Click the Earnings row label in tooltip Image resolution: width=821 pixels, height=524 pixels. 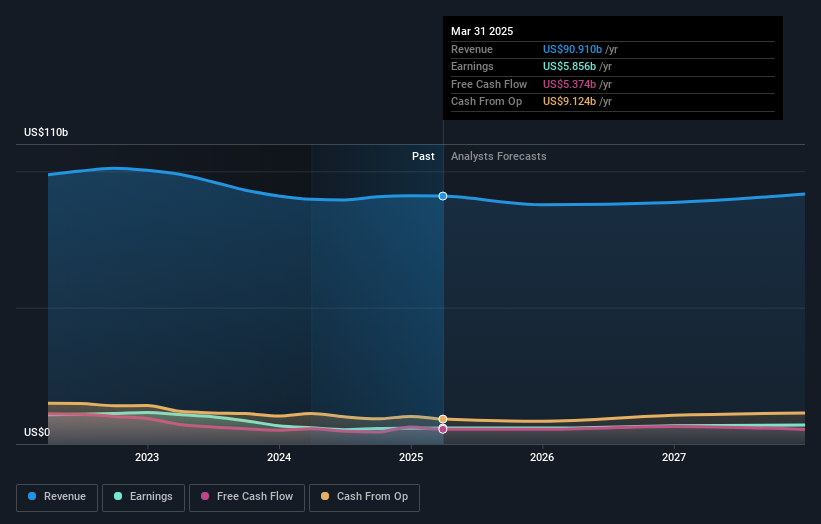[472, 66]
